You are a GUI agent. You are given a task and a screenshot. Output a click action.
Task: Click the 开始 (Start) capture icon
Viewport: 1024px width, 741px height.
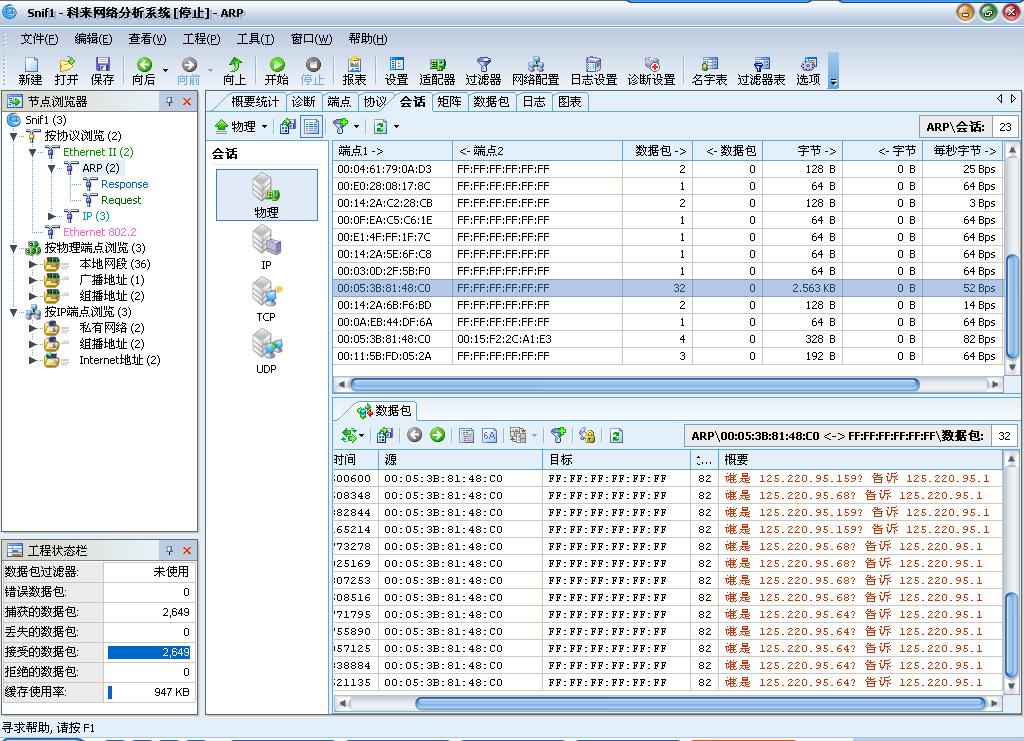[x=276, y=70]
